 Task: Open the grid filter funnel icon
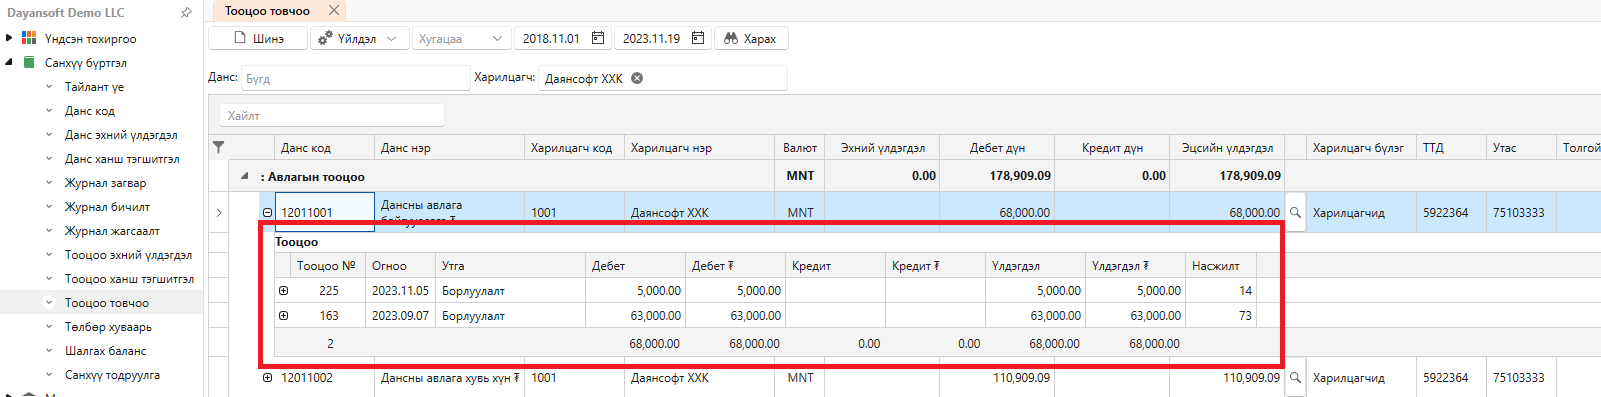click(219, 147)
